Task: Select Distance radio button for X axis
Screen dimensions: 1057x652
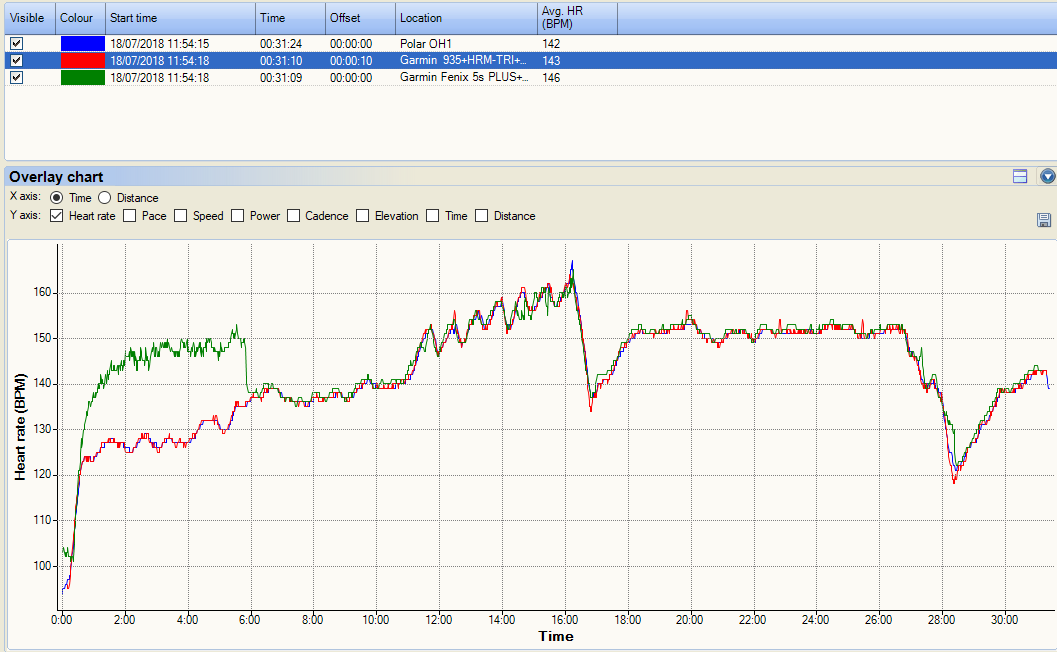Action: (x=105, y=198)
